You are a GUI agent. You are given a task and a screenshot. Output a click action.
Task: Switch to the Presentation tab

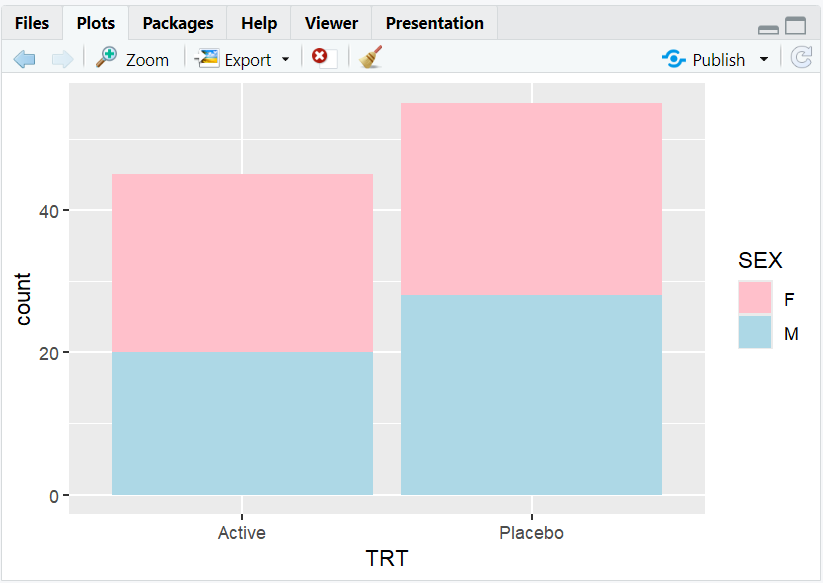[x=434, y=22]
